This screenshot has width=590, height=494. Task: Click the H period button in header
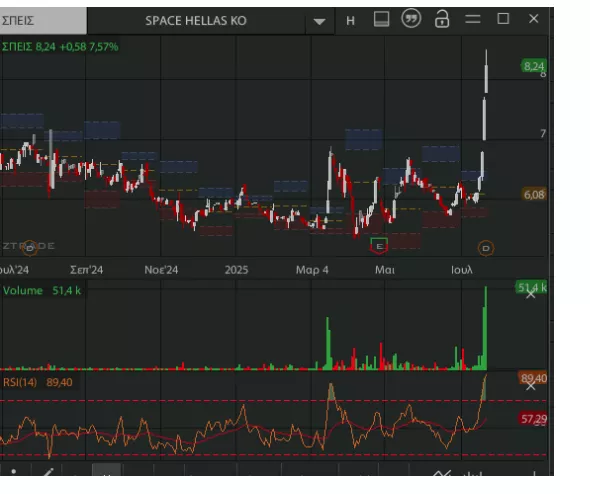(x=350, y=21)
